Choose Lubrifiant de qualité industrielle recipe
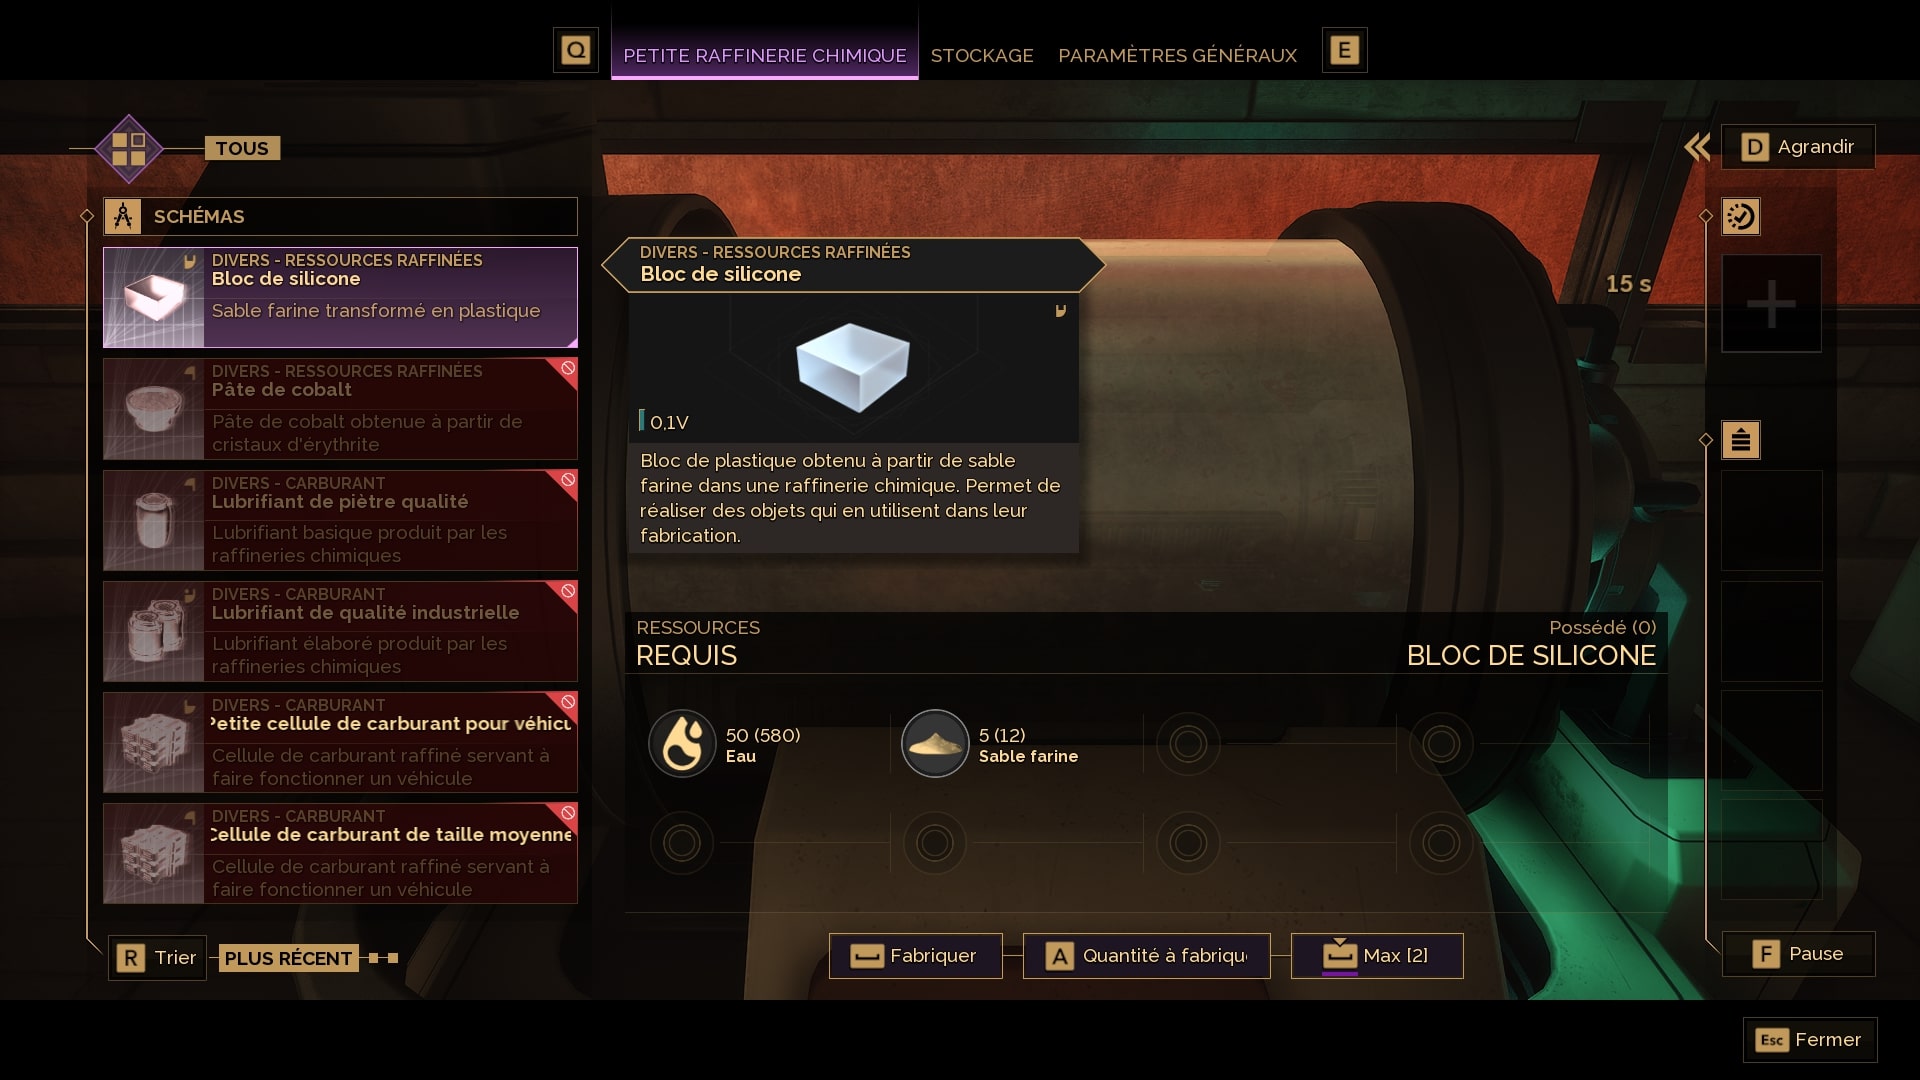The width and height of the screenshot is (1920, 1080). pos(340,631)
